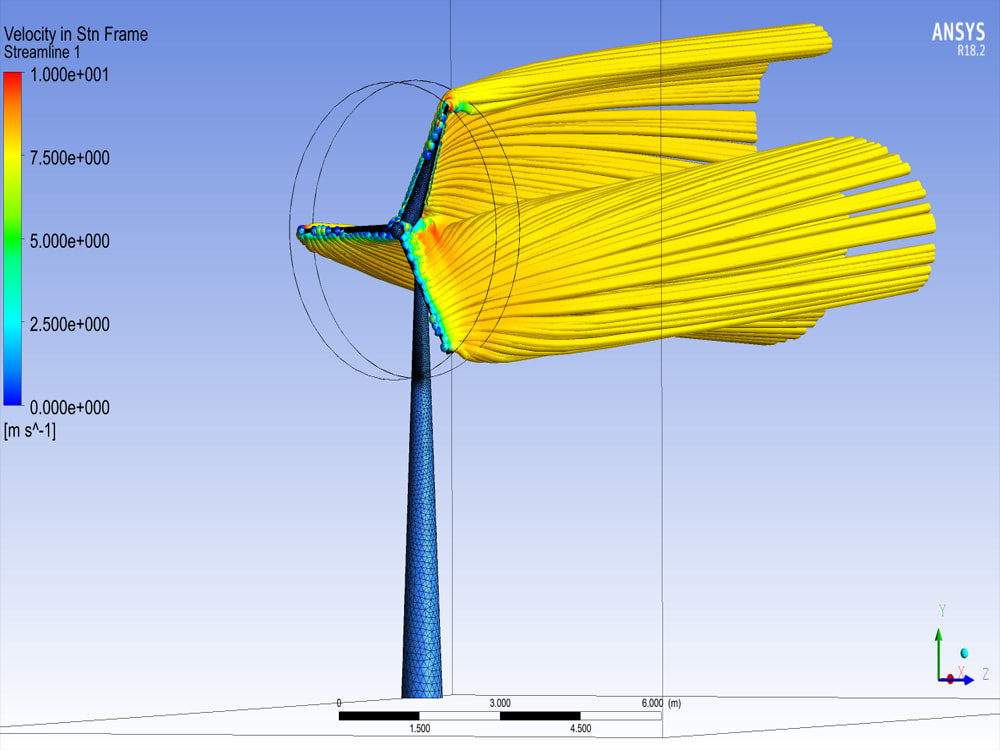The width and height of the screenshot is (1000, 750).
Task: Click the XYZ axis triad
Action: 962,646
